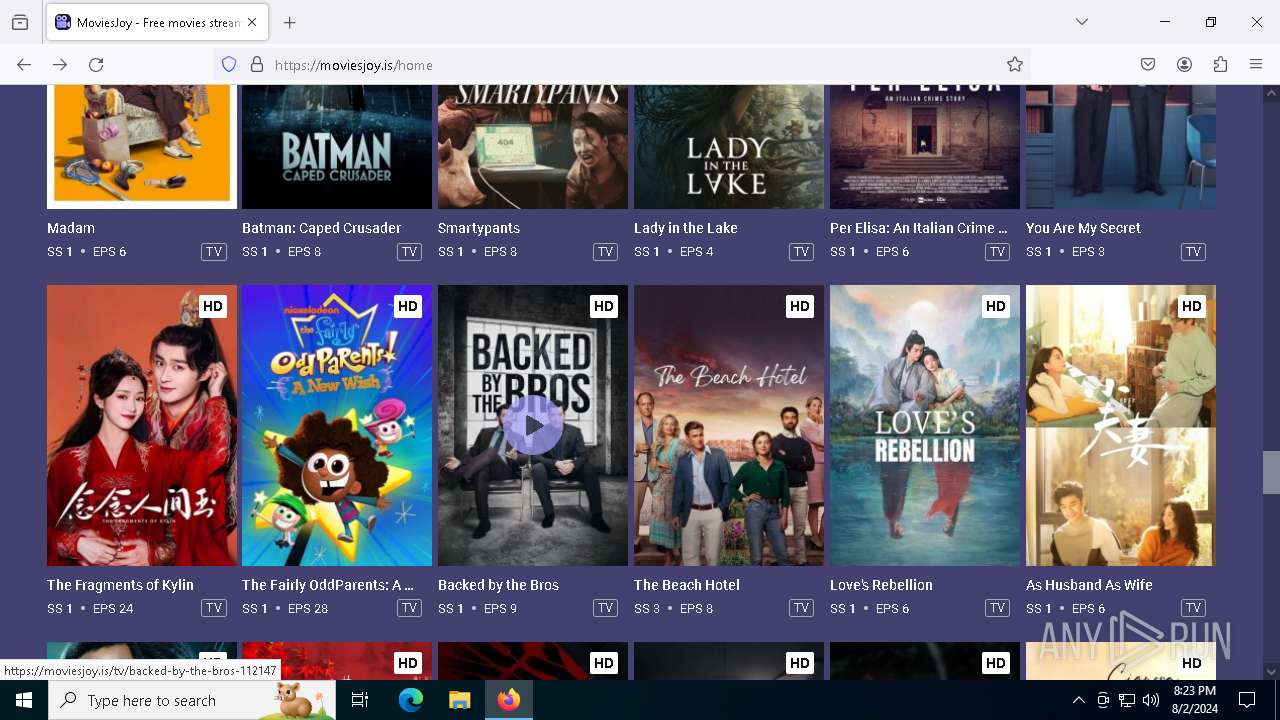This screenshot has width=1280, height=720.
Task: Click the Firefox View icon in tab bar
Action: click(20, 22)
